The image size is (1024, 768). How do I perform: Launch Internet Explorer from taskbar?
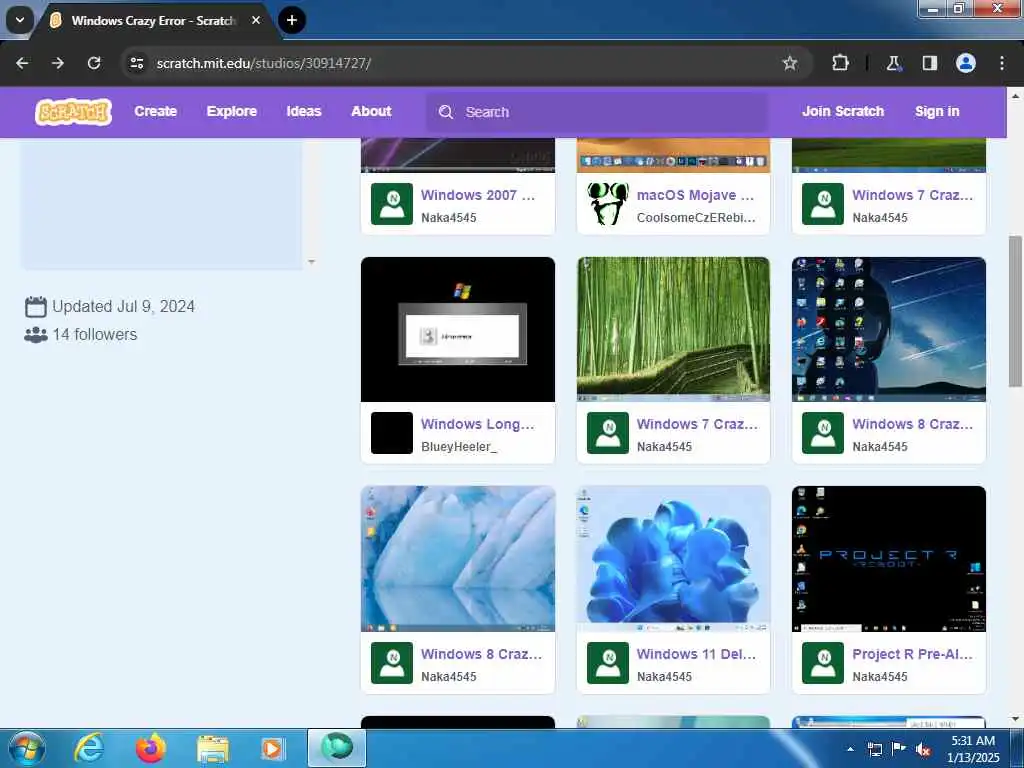89,748
